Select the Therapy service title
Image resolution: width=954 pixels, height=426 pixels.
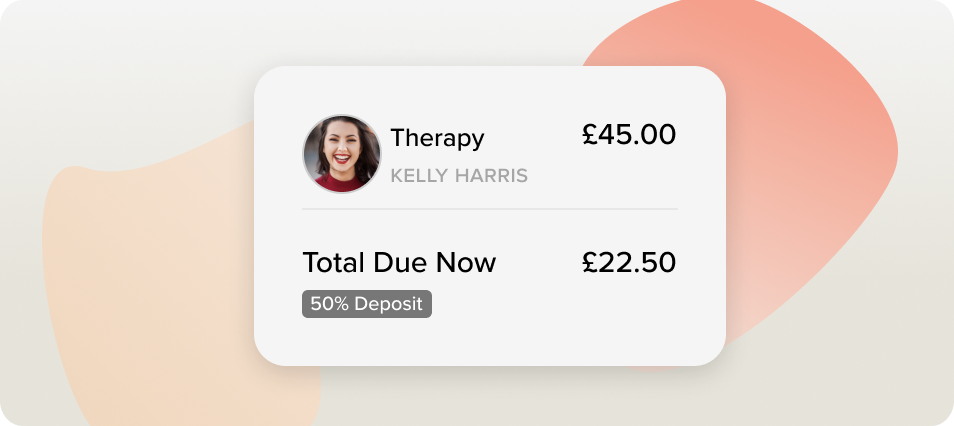coord(437,138)
